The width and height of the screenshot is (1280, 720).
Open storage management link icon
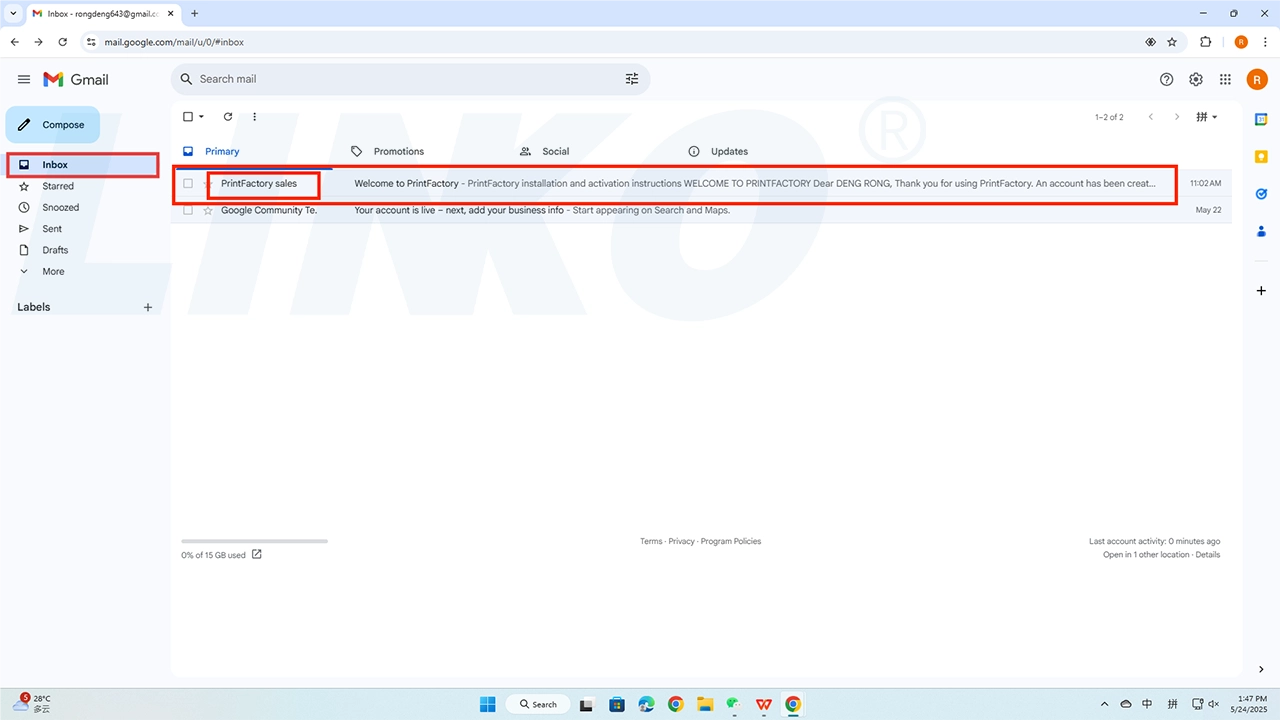(x=257, y=554)
